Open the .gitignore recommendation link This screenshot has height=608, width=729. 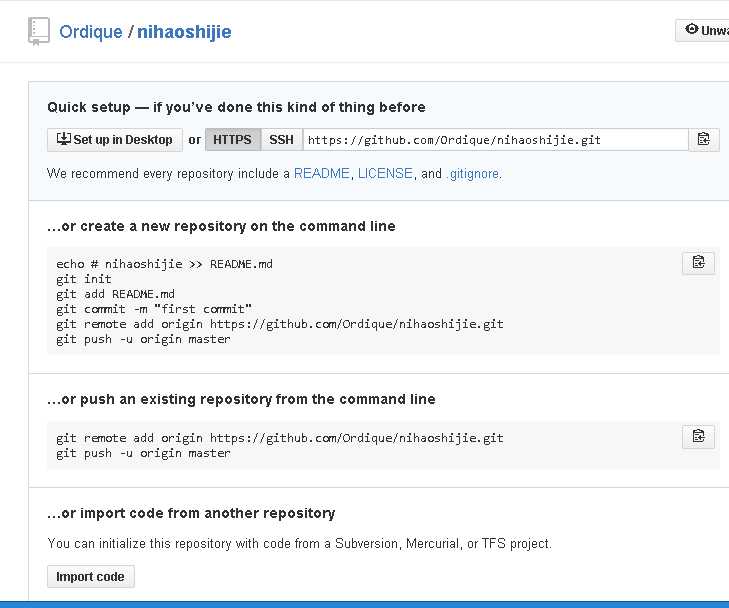tap(473, 174)
